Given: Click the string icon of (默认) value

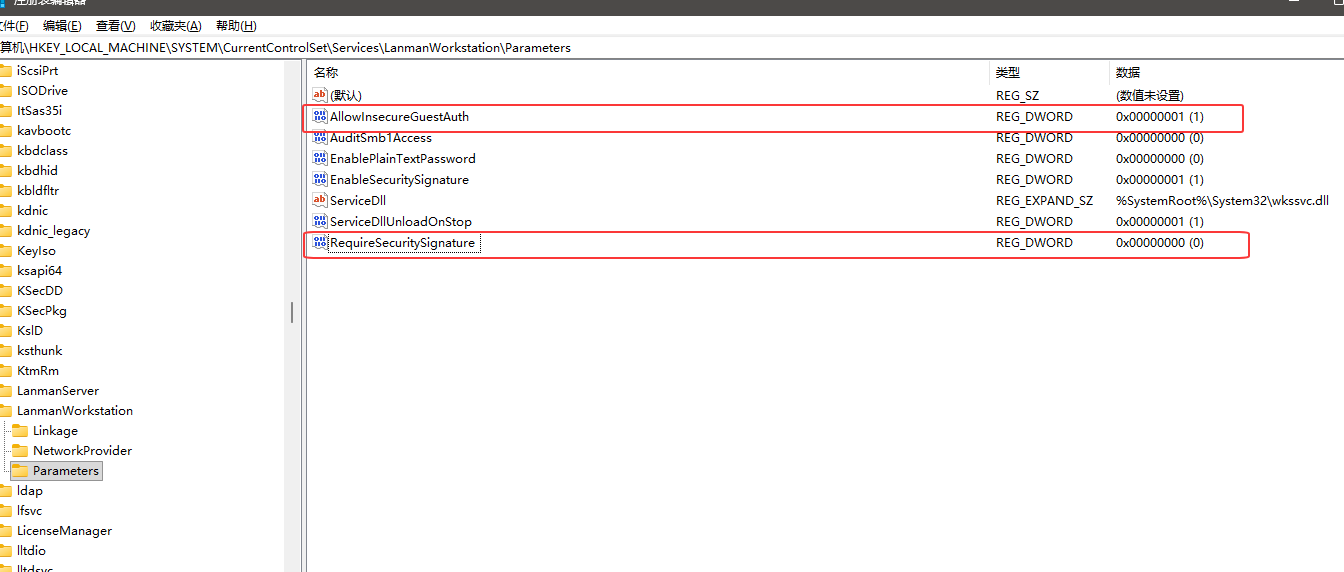Looking at the screenshot, I should coord(320,95).
